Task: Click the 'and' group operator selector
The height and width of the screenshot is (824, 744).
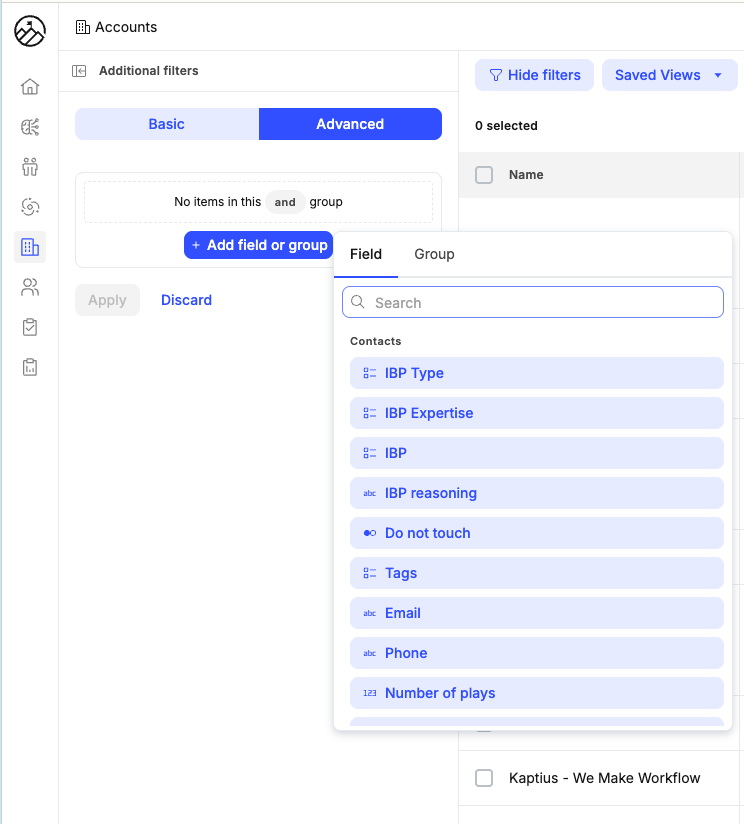Action: coord(285,202)
